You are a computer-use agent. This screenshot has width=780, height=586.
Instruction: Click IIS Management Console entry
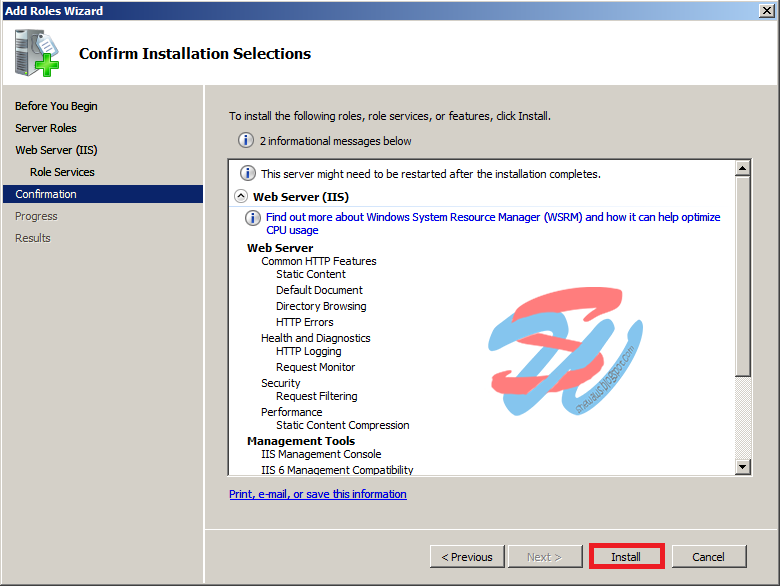point(321,454)
